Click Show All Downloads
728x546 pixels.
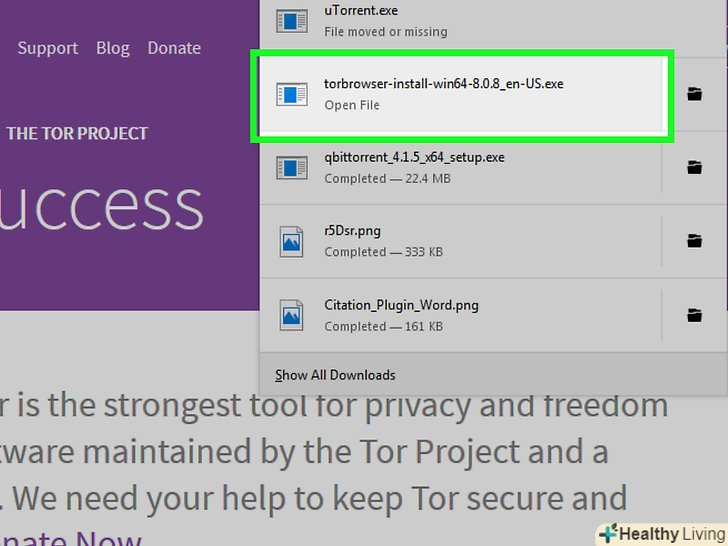(x=335, y=375)
